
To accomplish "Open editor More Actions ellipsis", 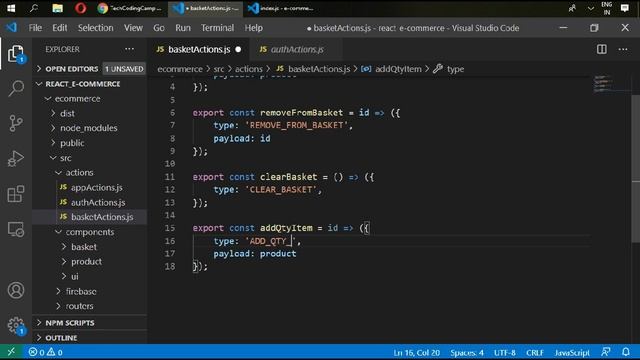I will click(623, 49).
